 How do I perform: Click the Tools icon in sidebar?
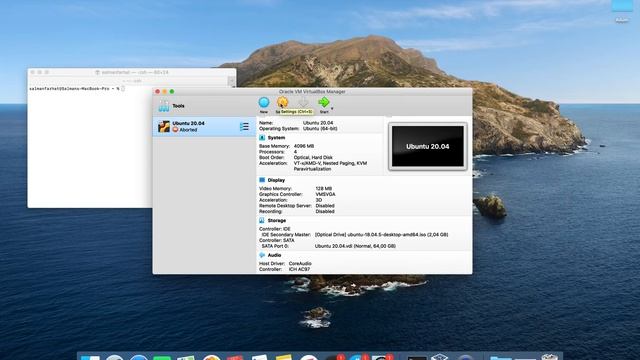coord(164,106)
